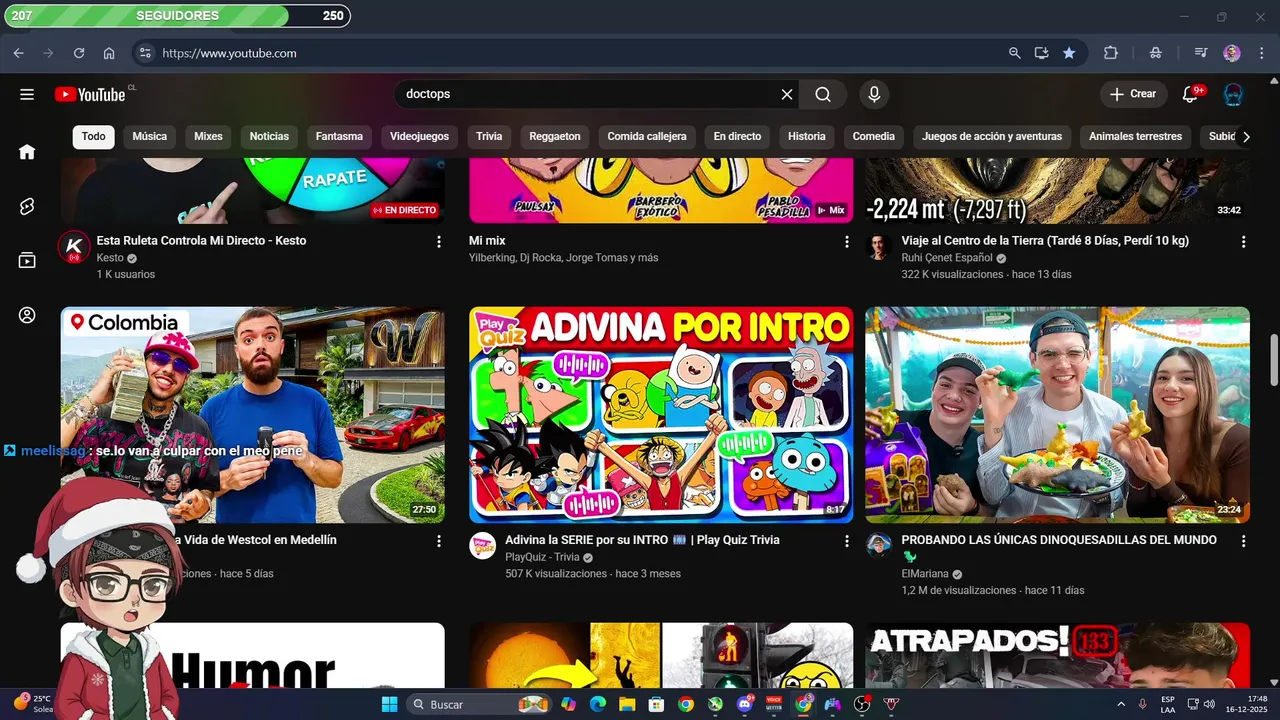This screenshot has height=720, width=1280.
Task: Click the taskbar Buscar search box
Action: tap(481, 704)
